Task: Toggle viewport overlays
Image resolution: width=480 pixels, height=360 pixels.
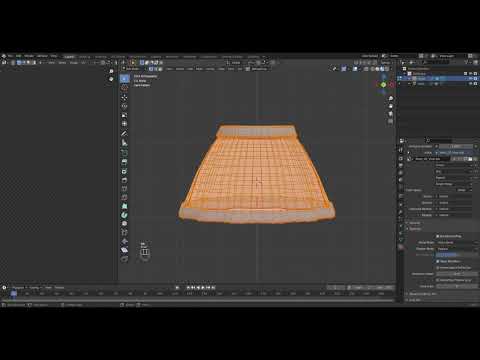Action: [355, 69]
